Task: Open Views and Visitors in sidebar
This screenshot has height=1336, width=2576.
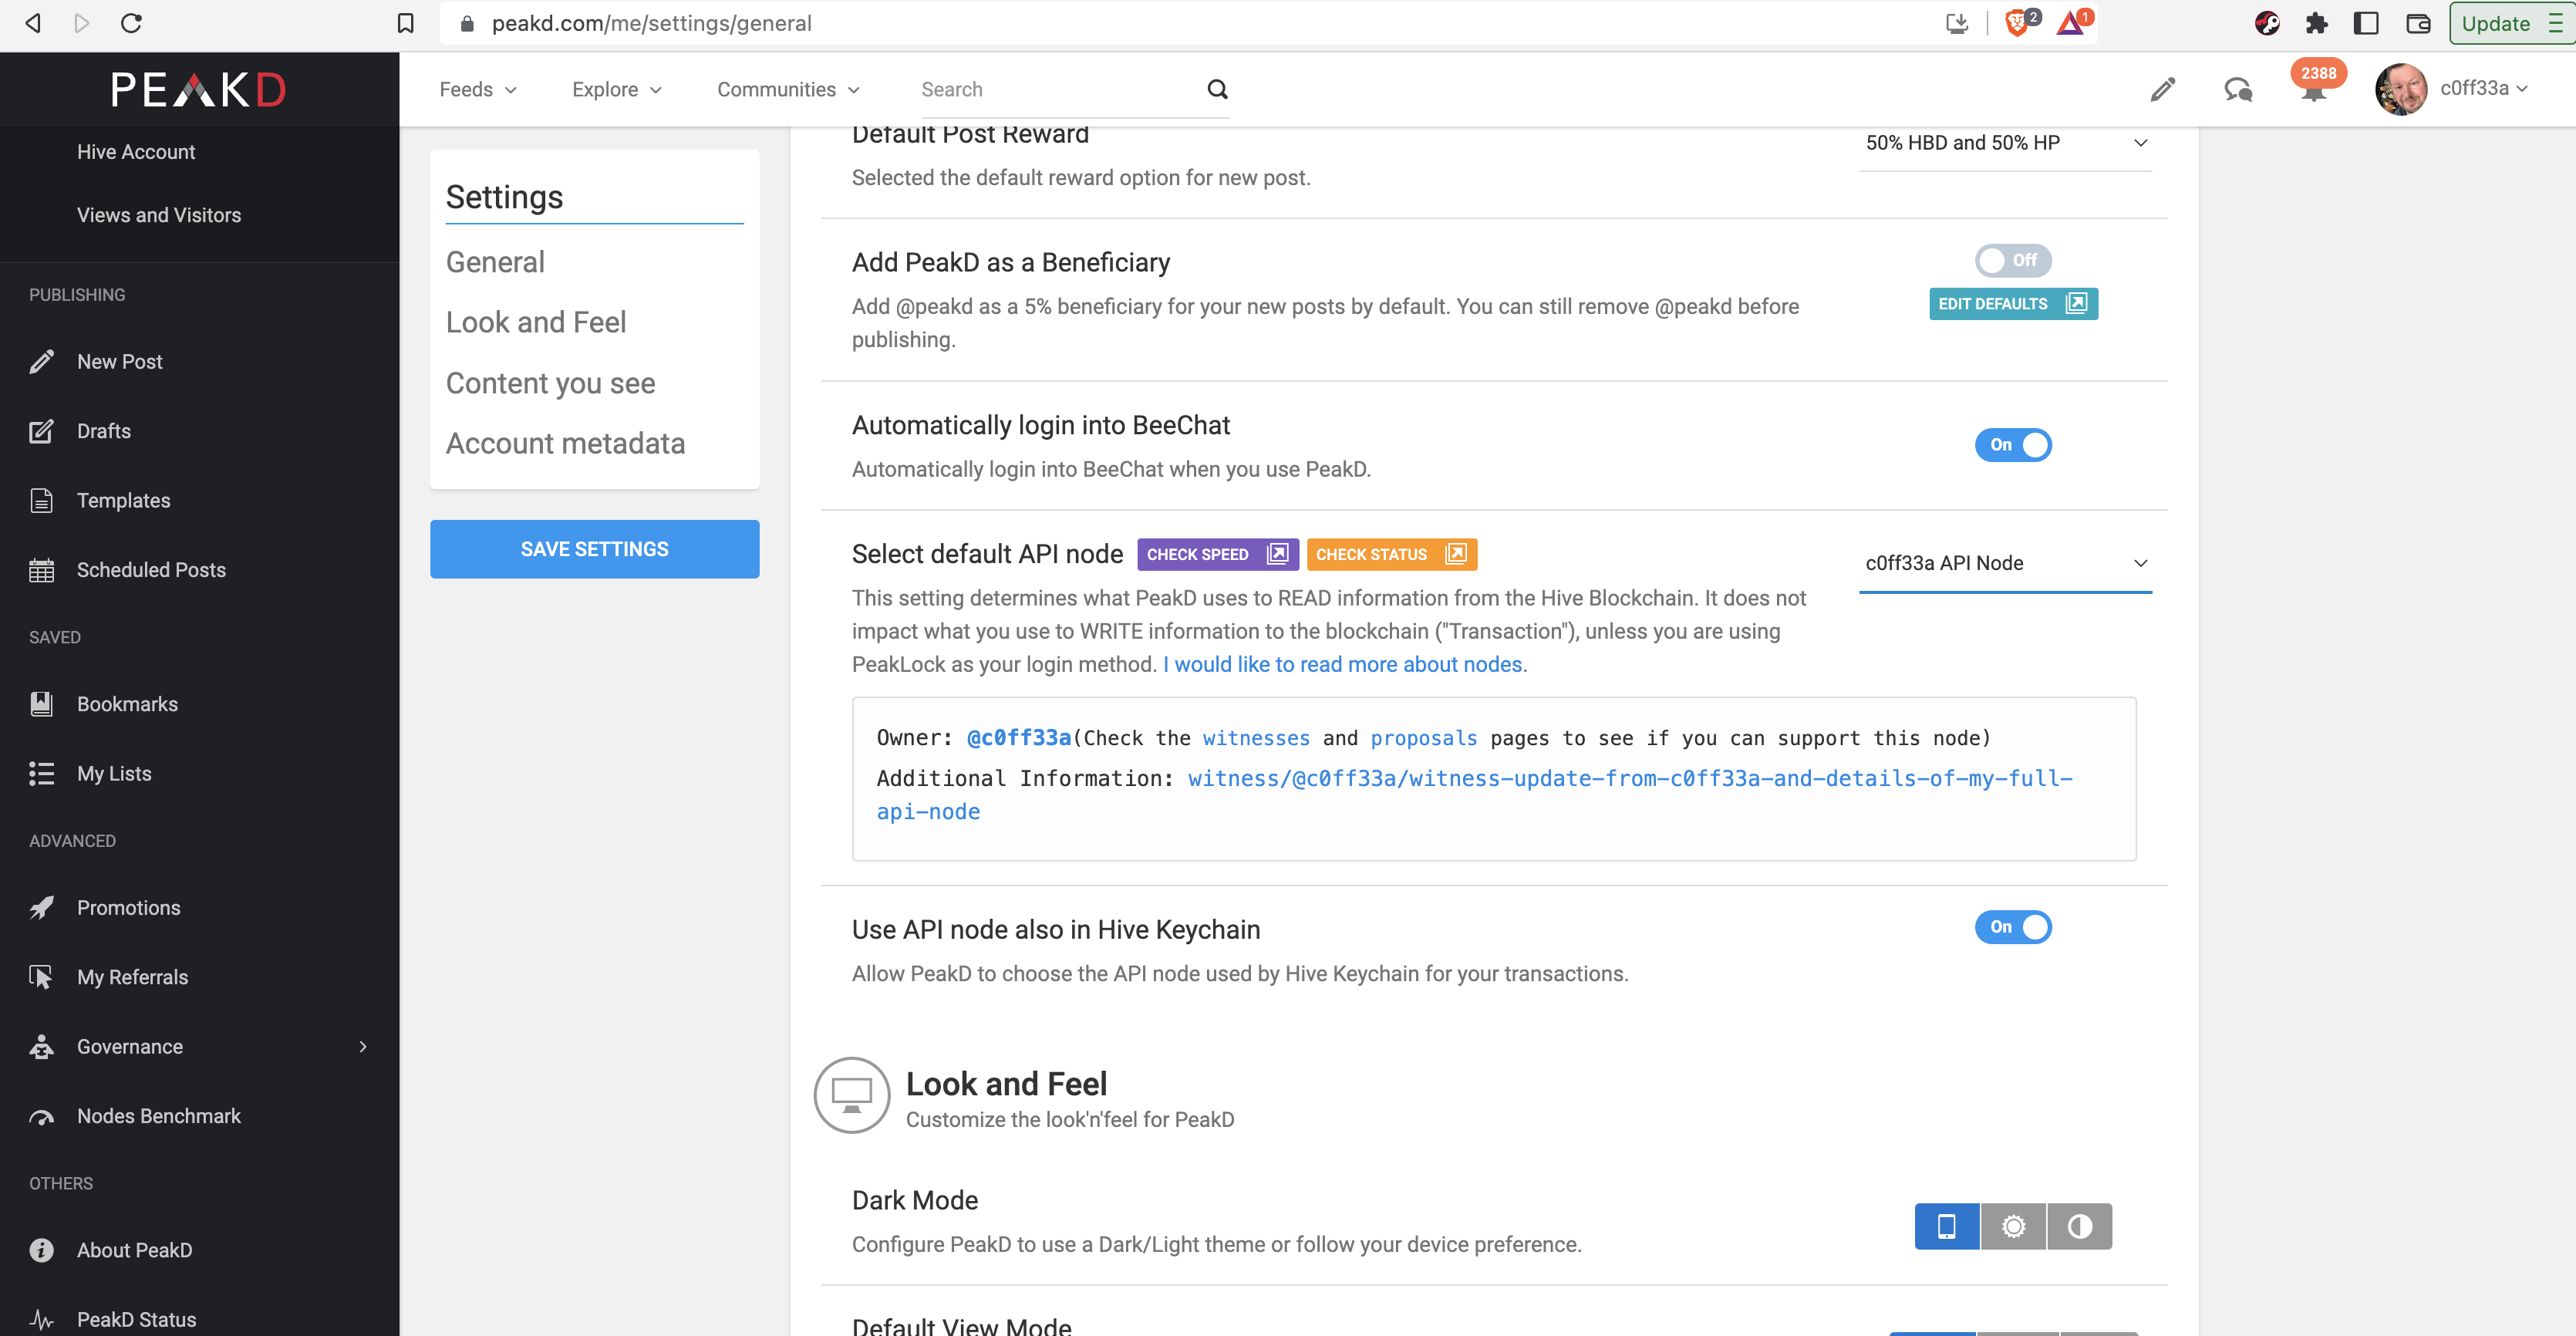Action: pyautogui.click(x=159, y=215)
